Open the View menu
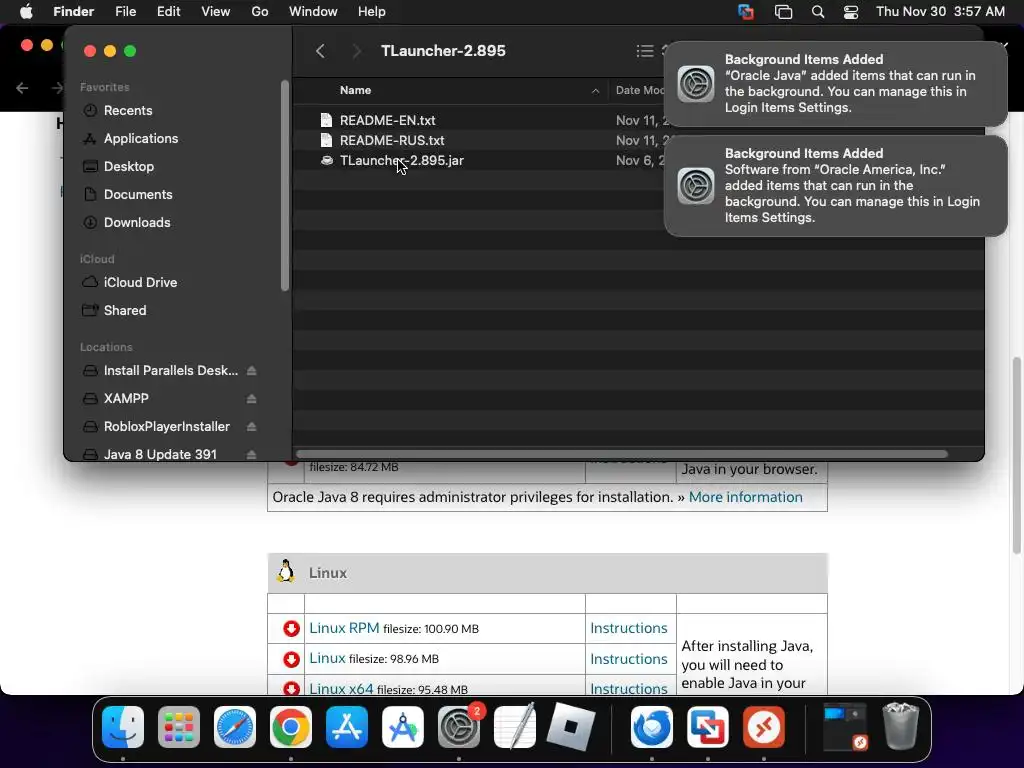Screen dimensions: 1024x768 pos(216,12)
